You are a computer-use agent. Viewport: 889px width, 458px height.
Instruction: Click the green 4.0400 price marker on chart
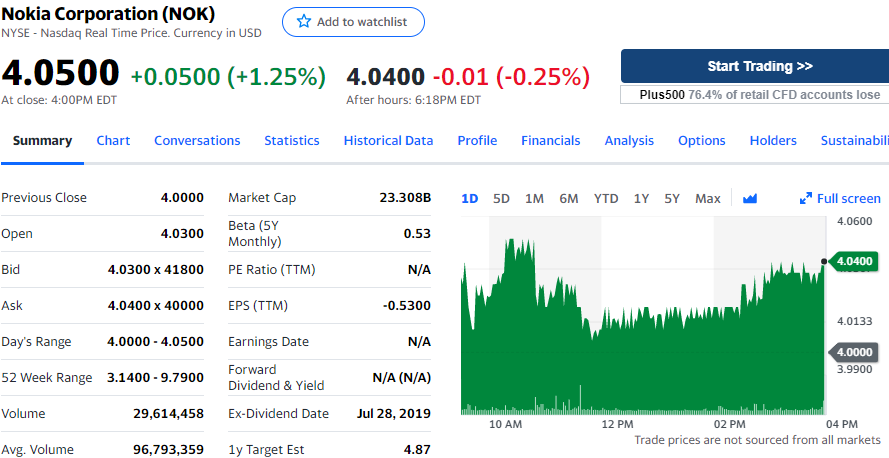click(853, 261)
